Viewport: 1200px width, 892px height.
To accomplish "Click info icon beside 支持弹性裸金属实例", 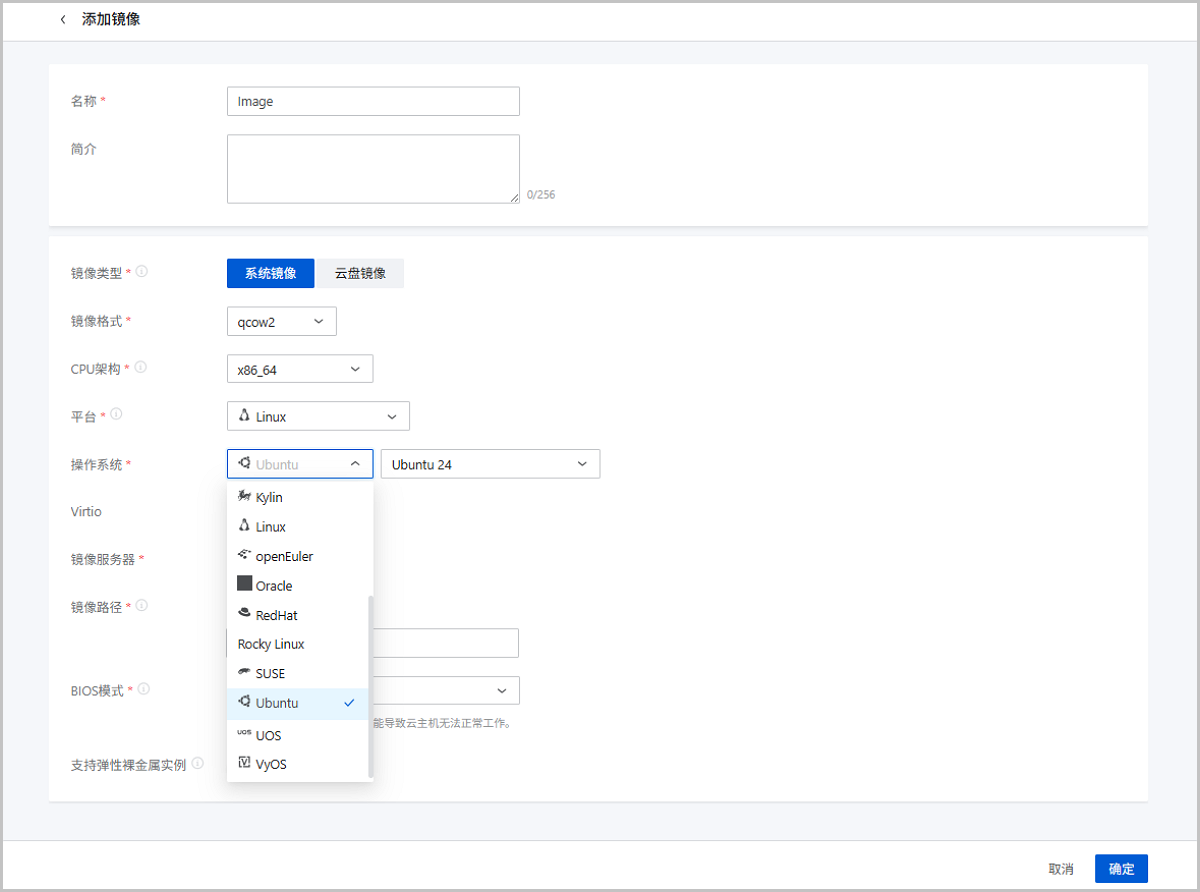I will pyautogui.click(x=198, y=764).
